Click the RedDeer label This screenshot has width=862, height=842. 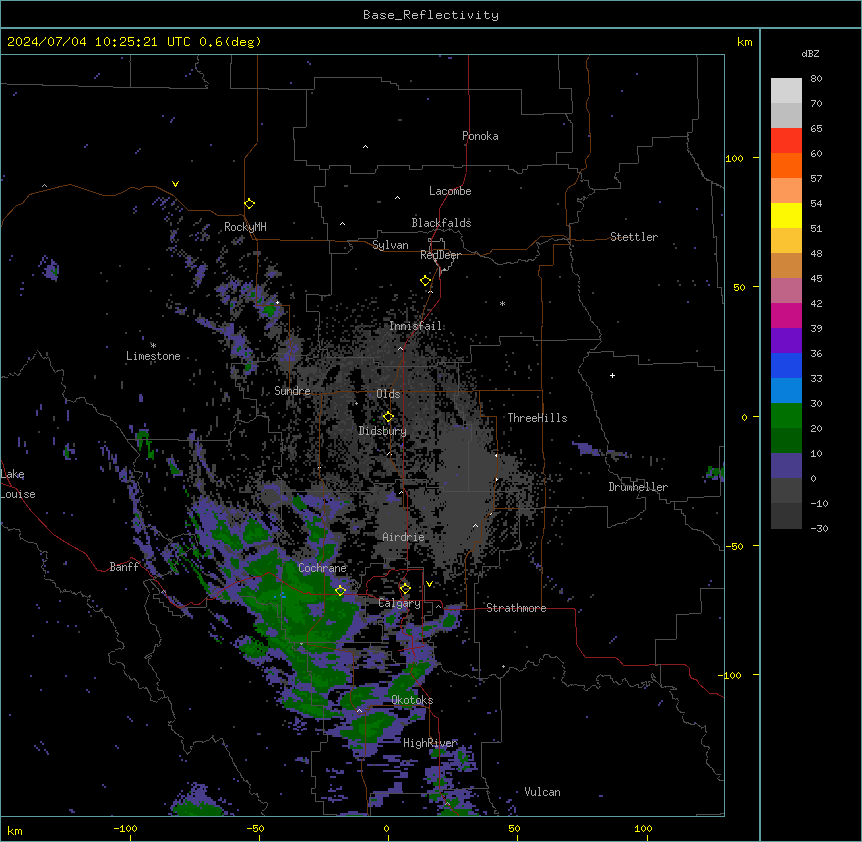[440, 255]
